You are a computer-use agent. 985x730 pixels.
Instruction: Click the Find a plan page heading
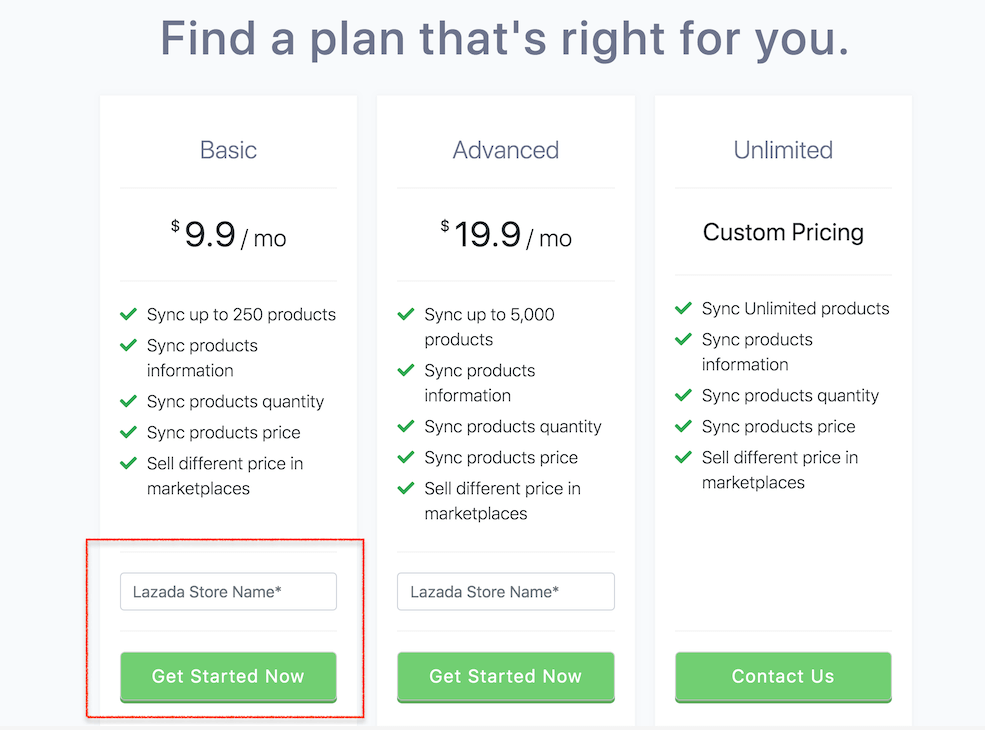[504, 39]
